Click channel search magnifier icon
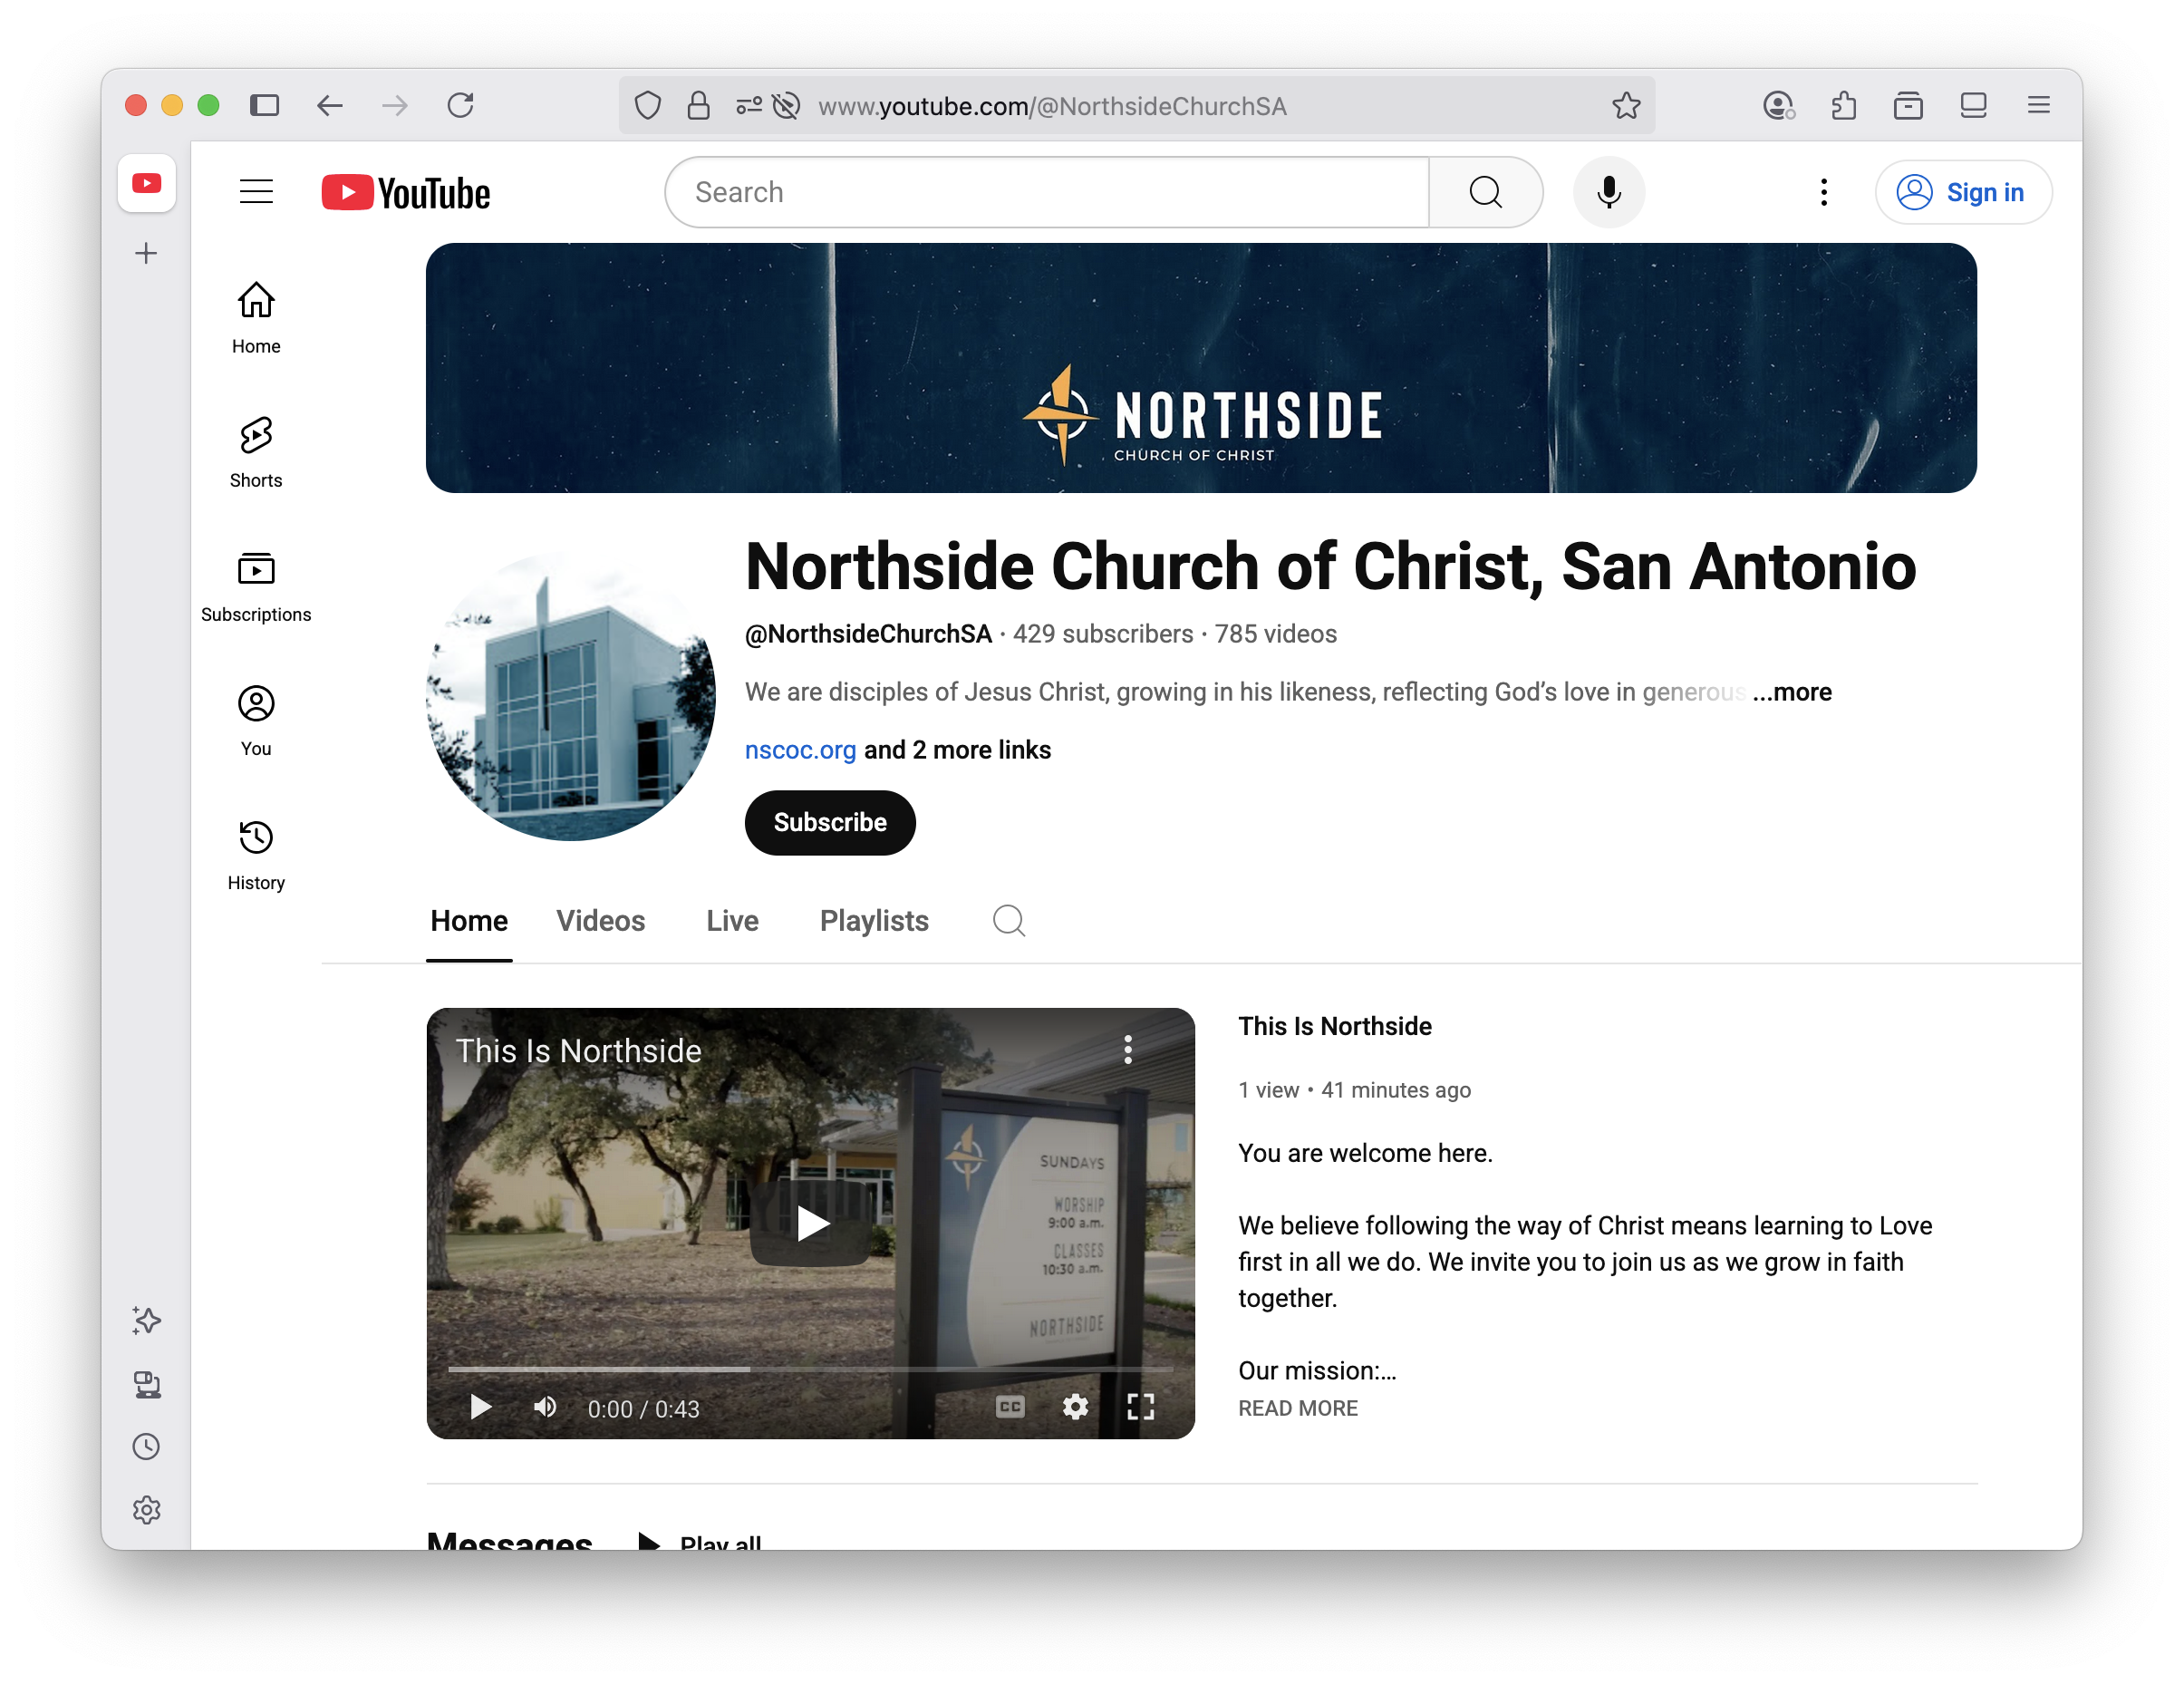Viewport: 2184px width, 1684px height. [x=1008, y=920]
